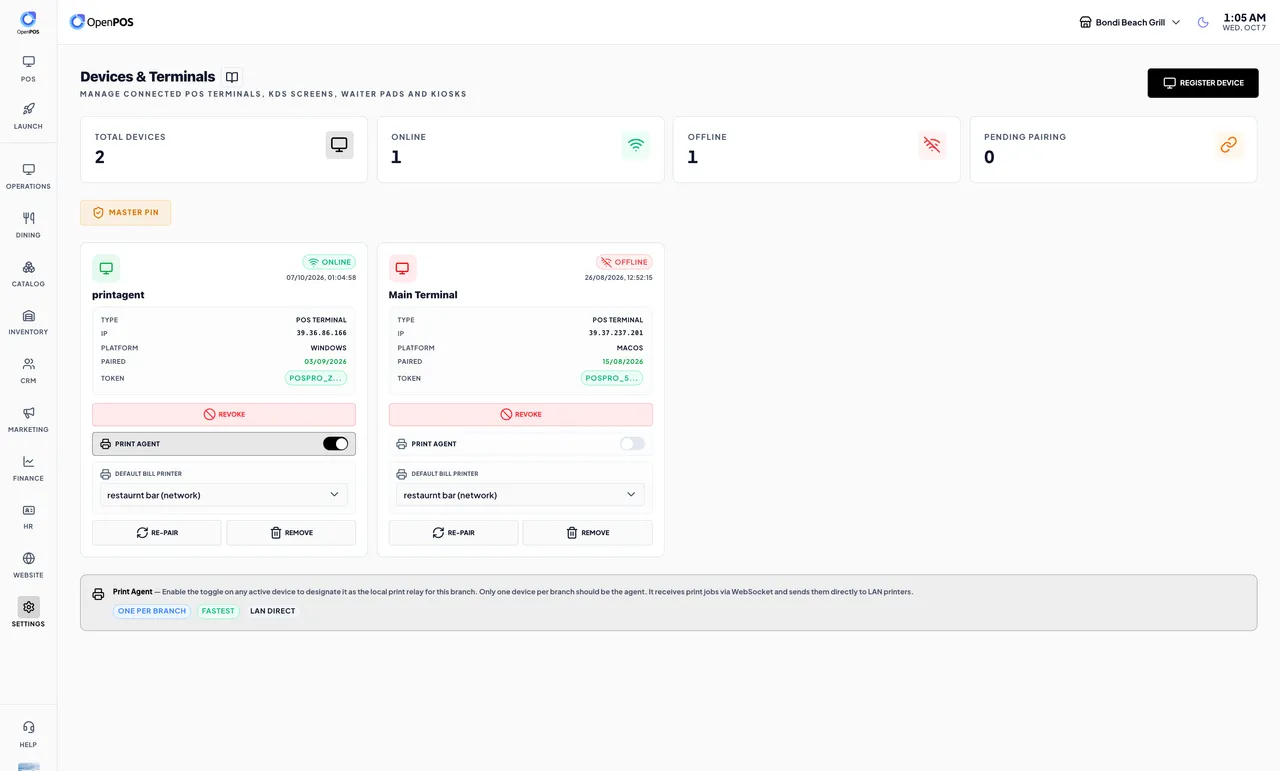Select Inventory in the sidebar
Screen dimensions: 1280x771
pos(28,322)
